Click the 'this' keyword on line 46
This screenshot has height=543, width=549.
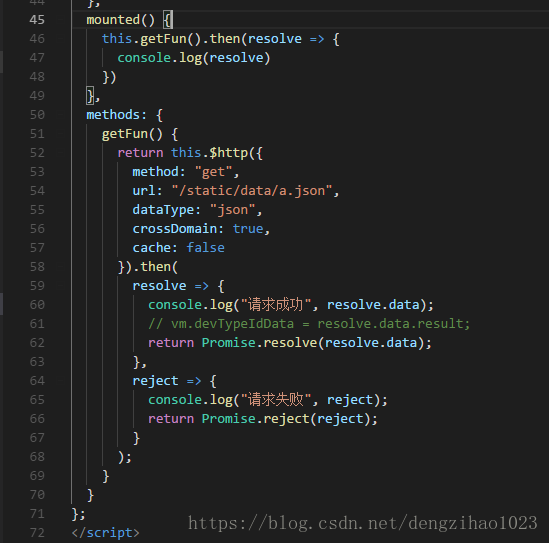117,39
